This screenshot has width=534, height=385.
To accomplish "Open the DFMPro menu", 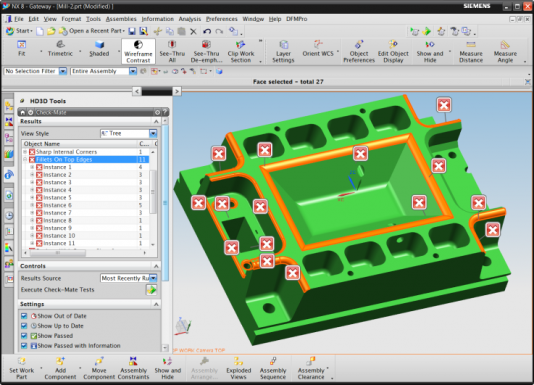I will pos(297,19).
